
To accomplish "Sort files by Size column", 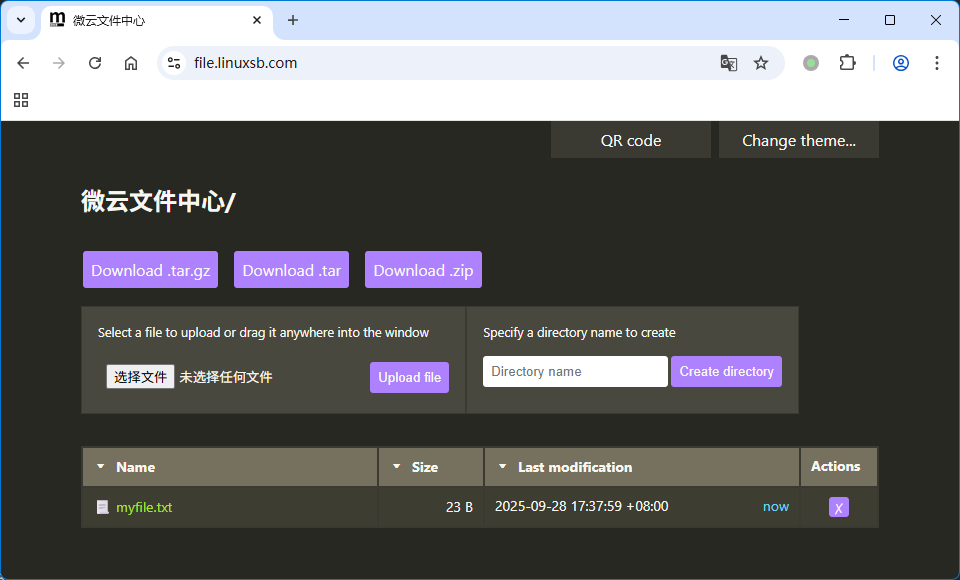I will pos(425,467).
